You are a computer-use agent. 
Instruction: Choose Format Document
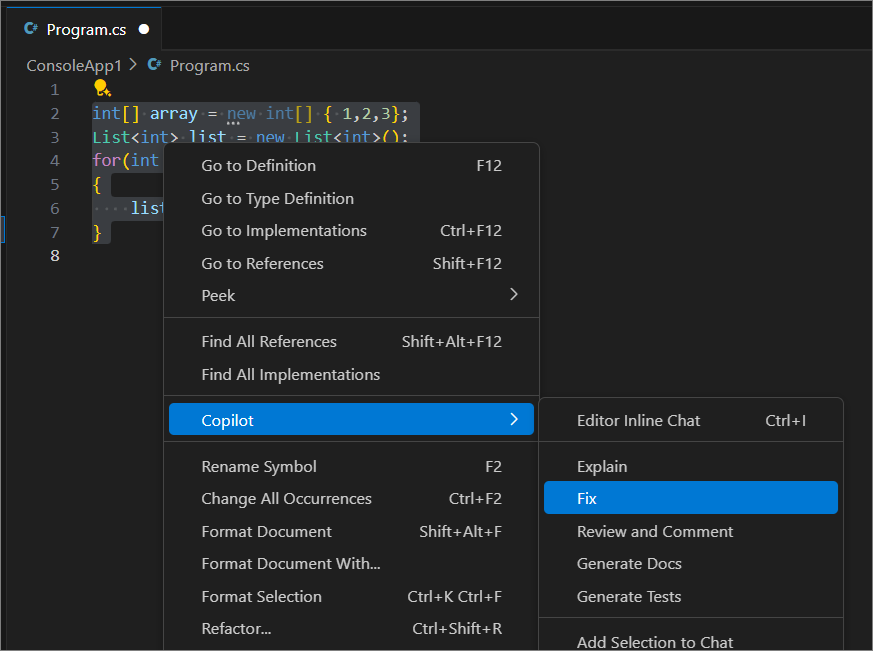351,531
